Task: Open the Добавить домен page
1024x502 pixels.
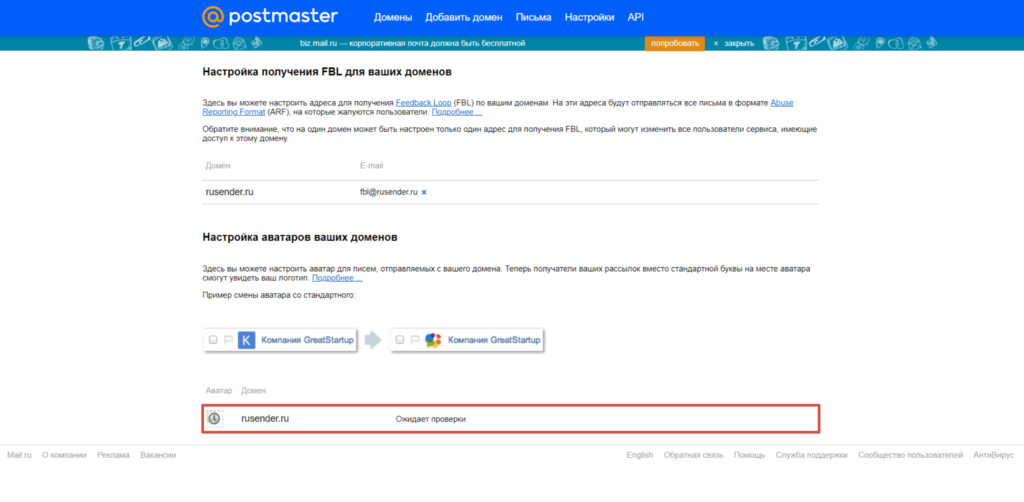Action: click(x=464, y=18)
